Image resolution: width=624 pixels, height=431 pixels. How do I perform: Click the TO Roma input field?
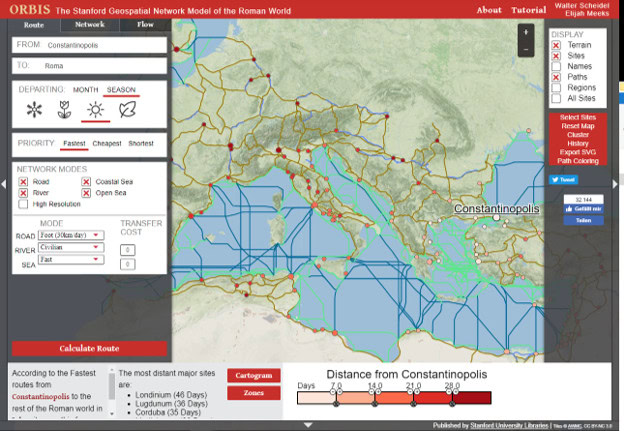coord(89,66)
